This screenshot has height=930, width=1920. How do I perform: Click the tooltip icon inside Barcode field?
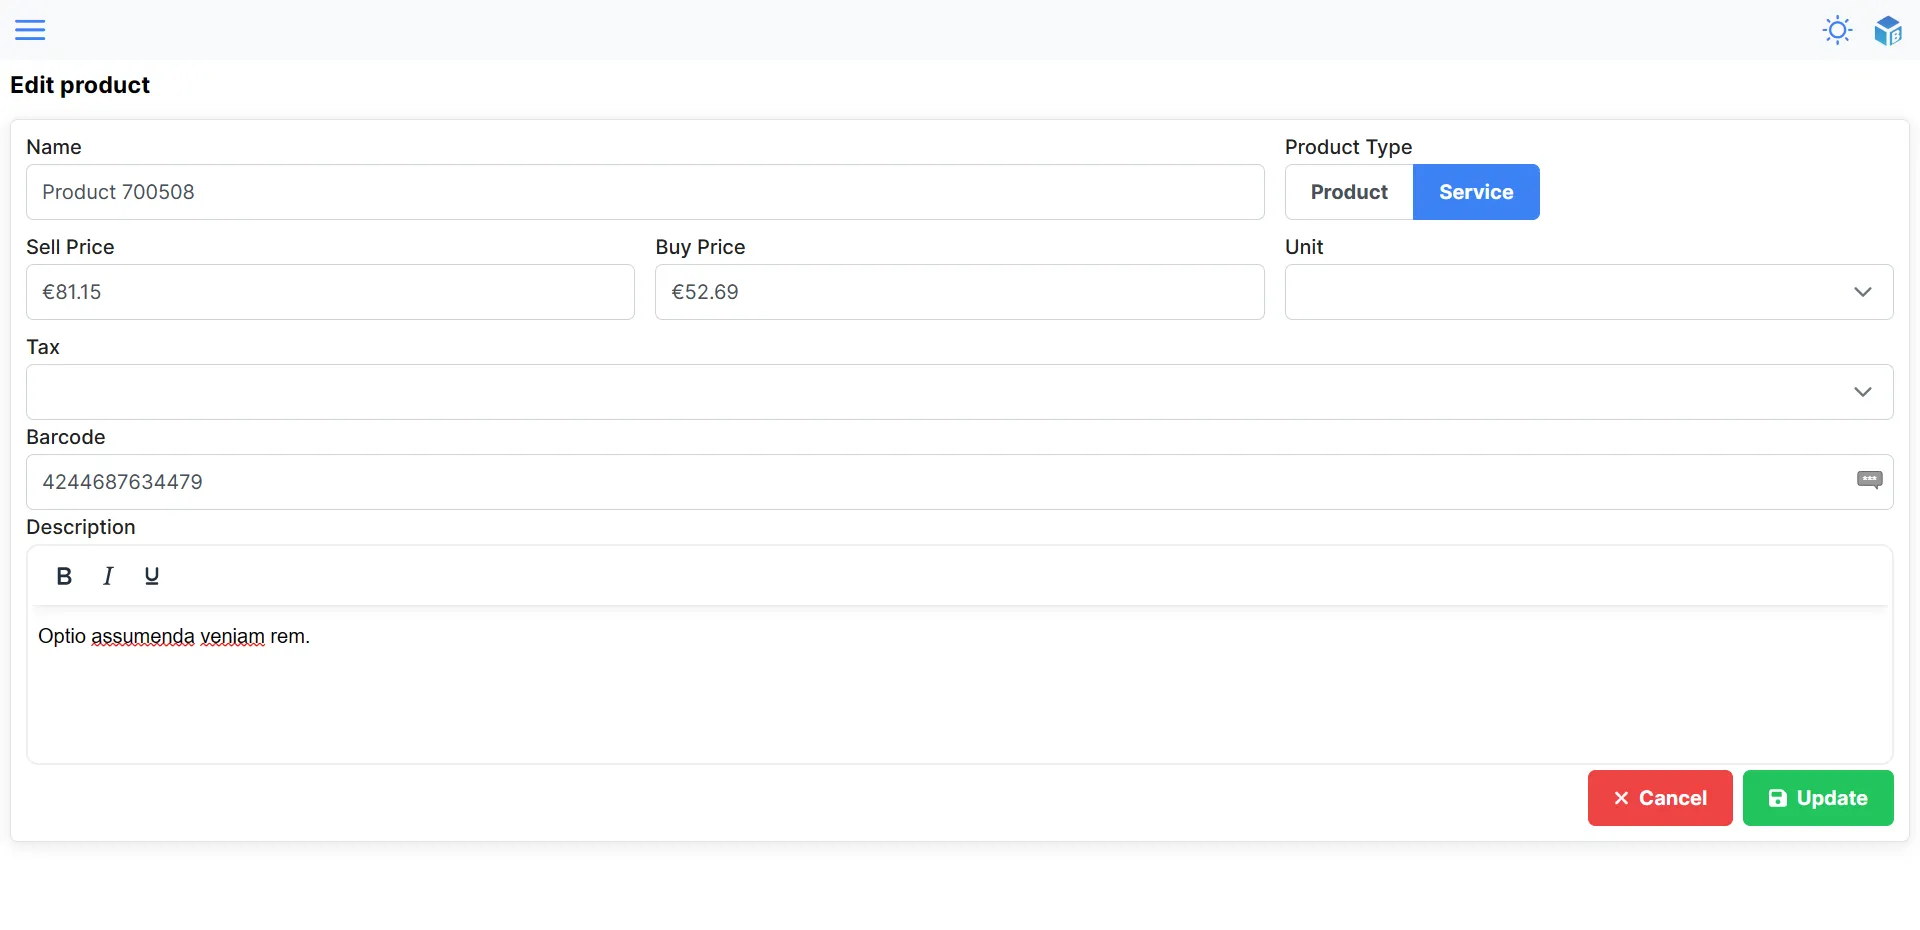pos(1869,480)
